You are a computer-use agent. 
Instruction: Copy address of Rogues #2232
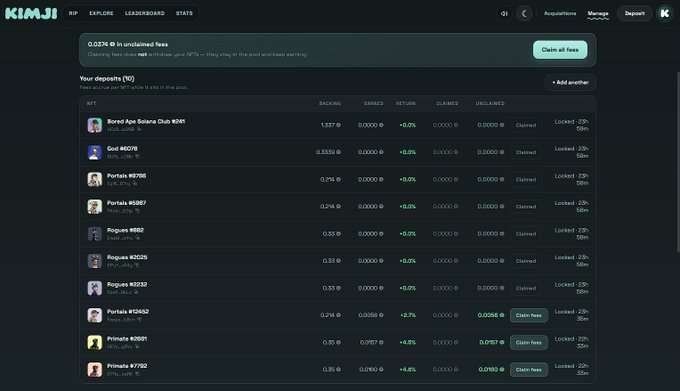[136, 292]
